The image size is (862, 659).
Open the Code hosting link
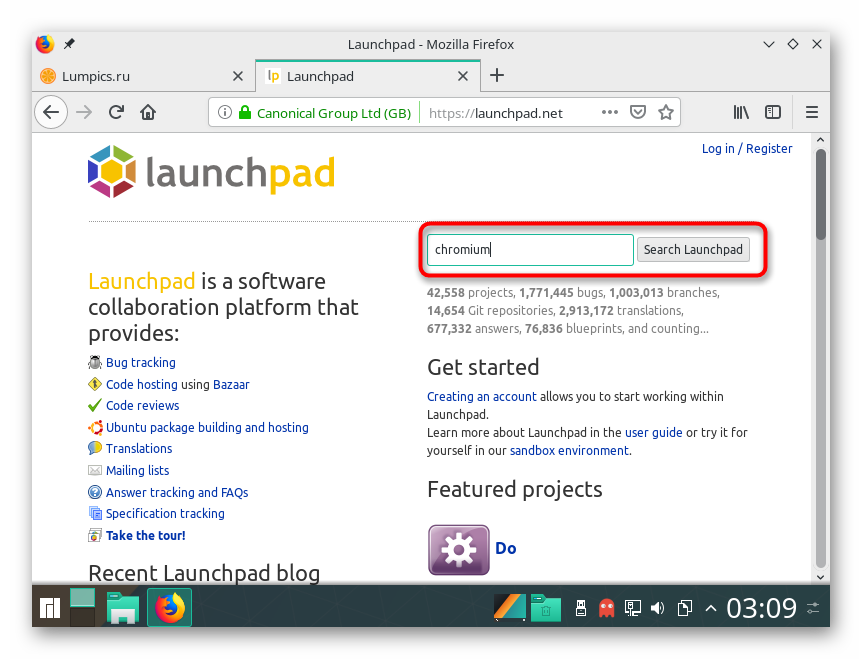(142, 384)
